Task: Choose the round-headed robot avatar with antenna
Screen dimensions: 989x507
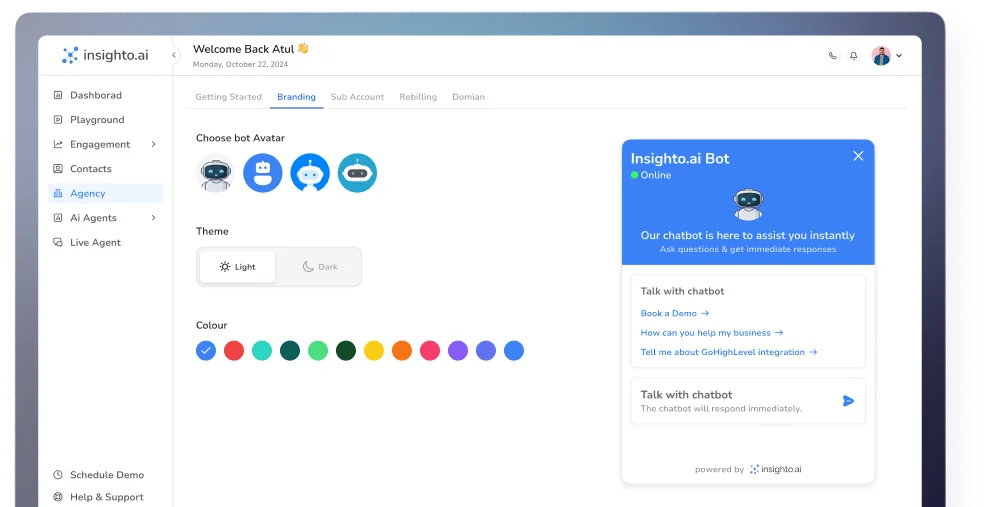Action: click(310, 173)
